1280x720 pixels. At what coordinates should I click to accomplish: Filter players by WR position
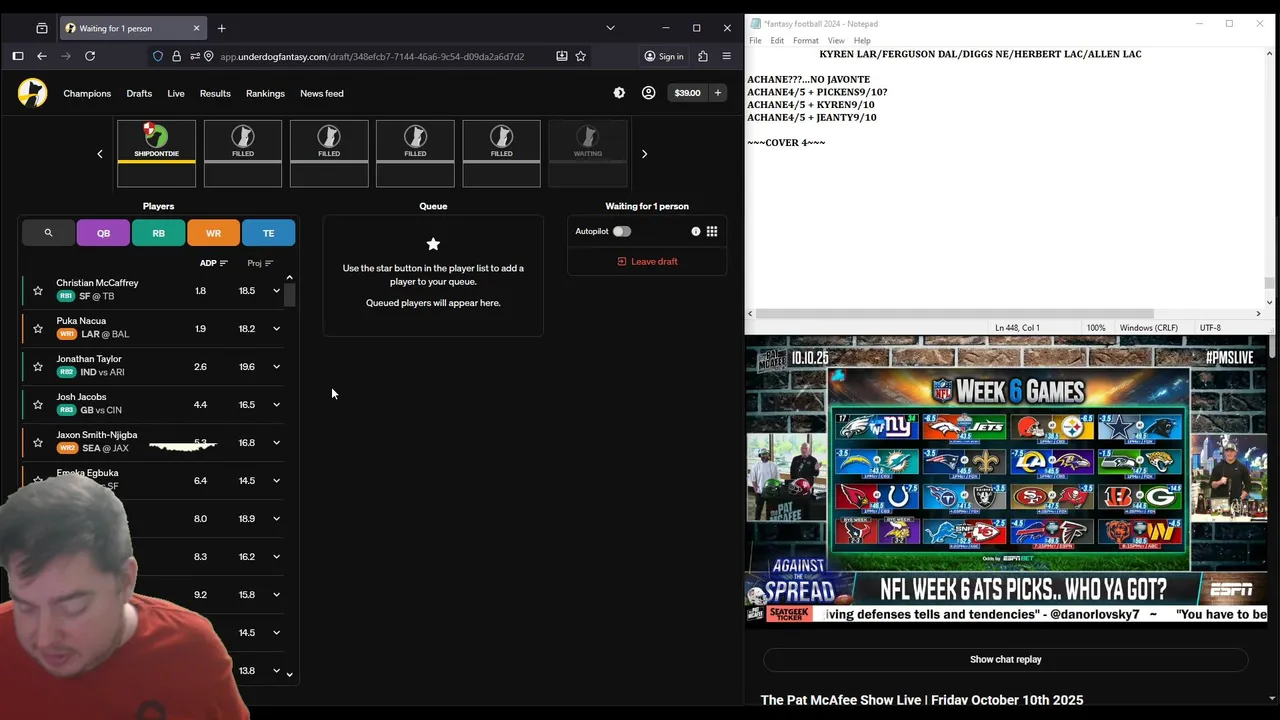[213, 233]
